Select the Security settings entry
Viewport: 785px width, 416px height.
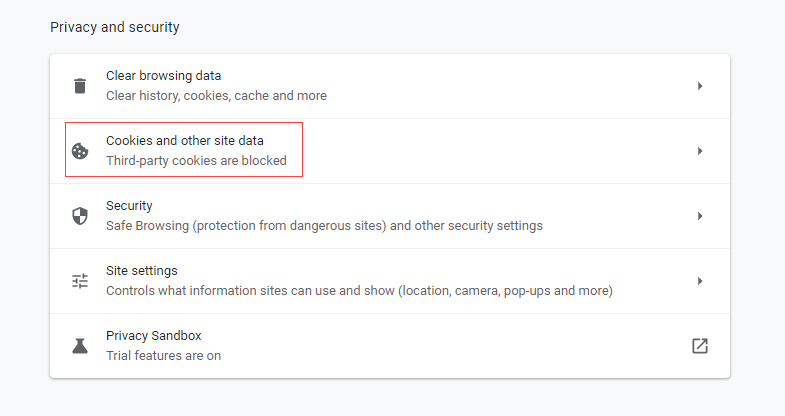tap(129, 206)
